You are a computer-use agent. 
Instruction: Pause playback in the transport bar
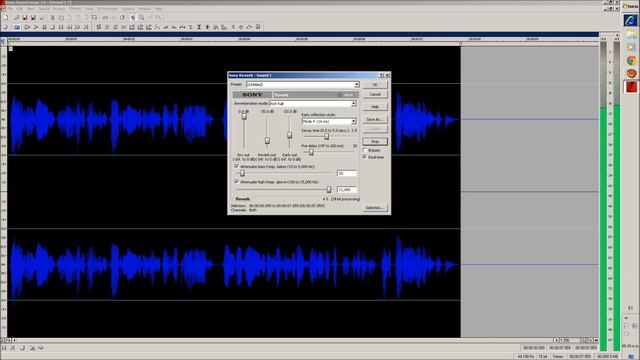(44, 27)
